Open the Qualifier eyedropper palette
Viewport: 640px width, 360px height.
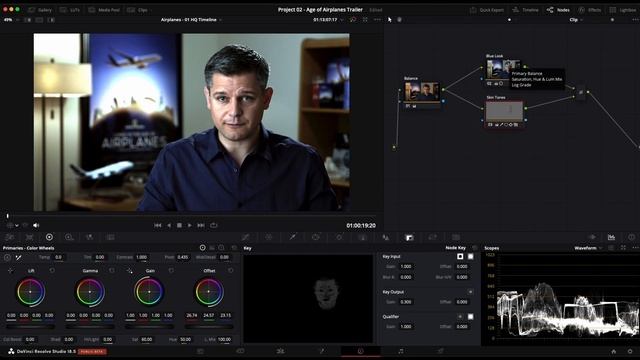(x=292, y=237)
